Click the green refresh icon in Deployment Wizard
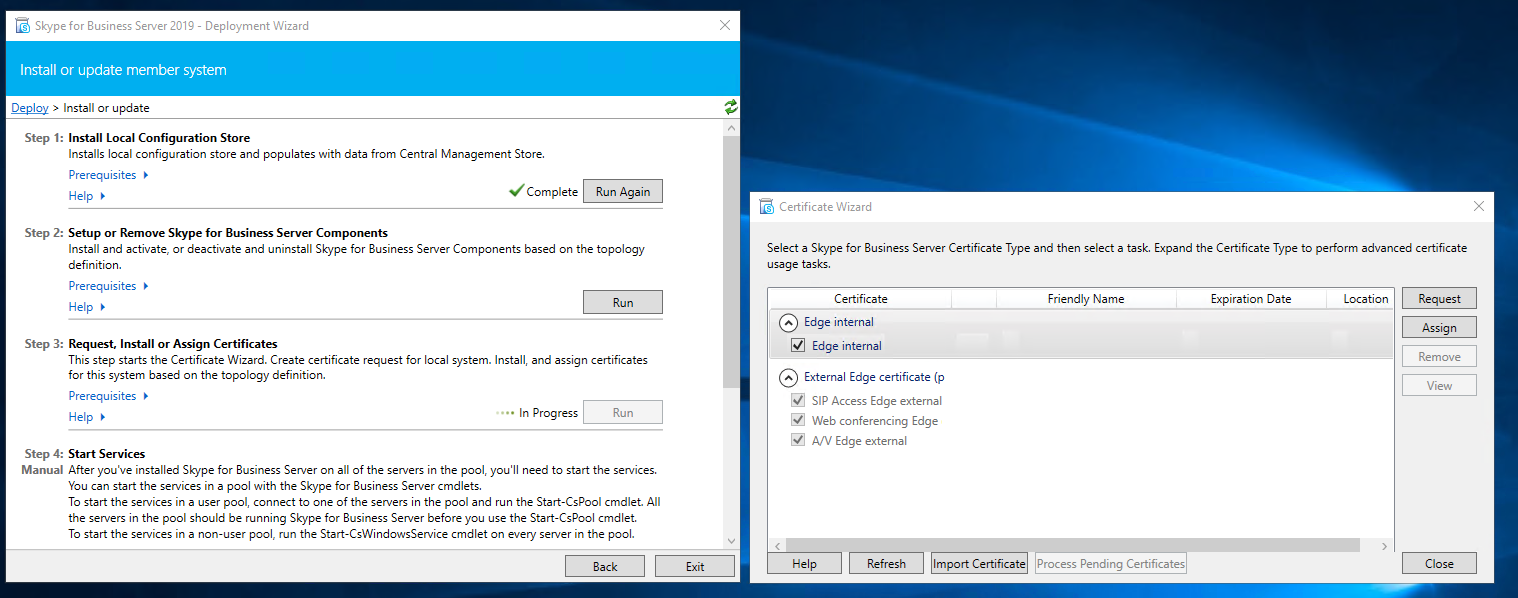Screen dimensions: 1518x598 (x=731, y=107)
